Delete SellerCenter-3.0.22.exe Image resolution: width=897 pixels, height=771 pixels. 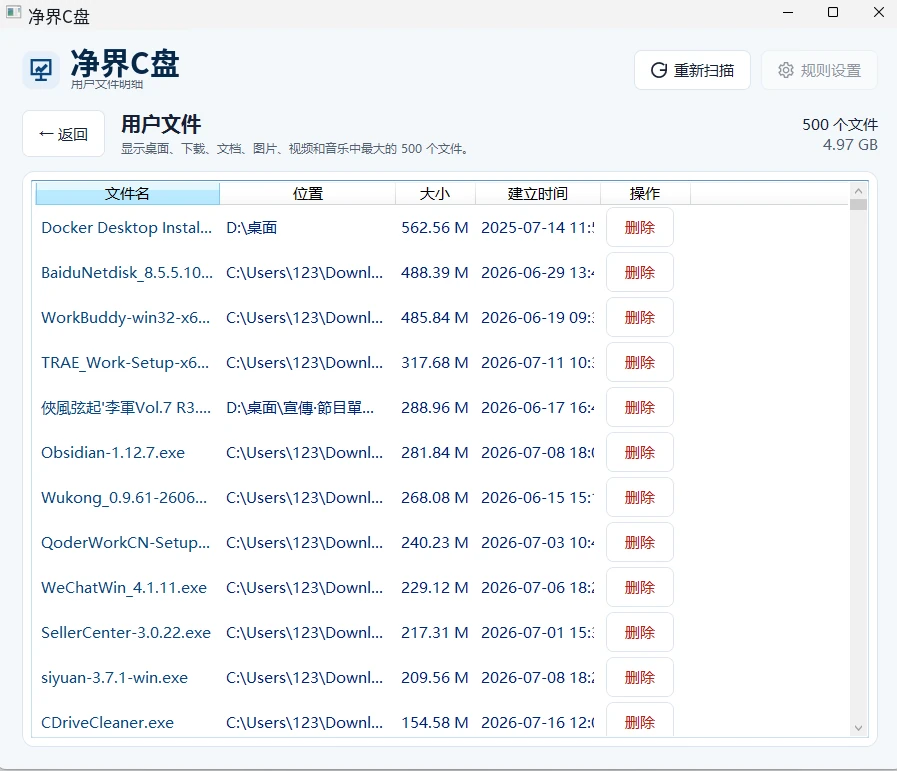point(640,633)
